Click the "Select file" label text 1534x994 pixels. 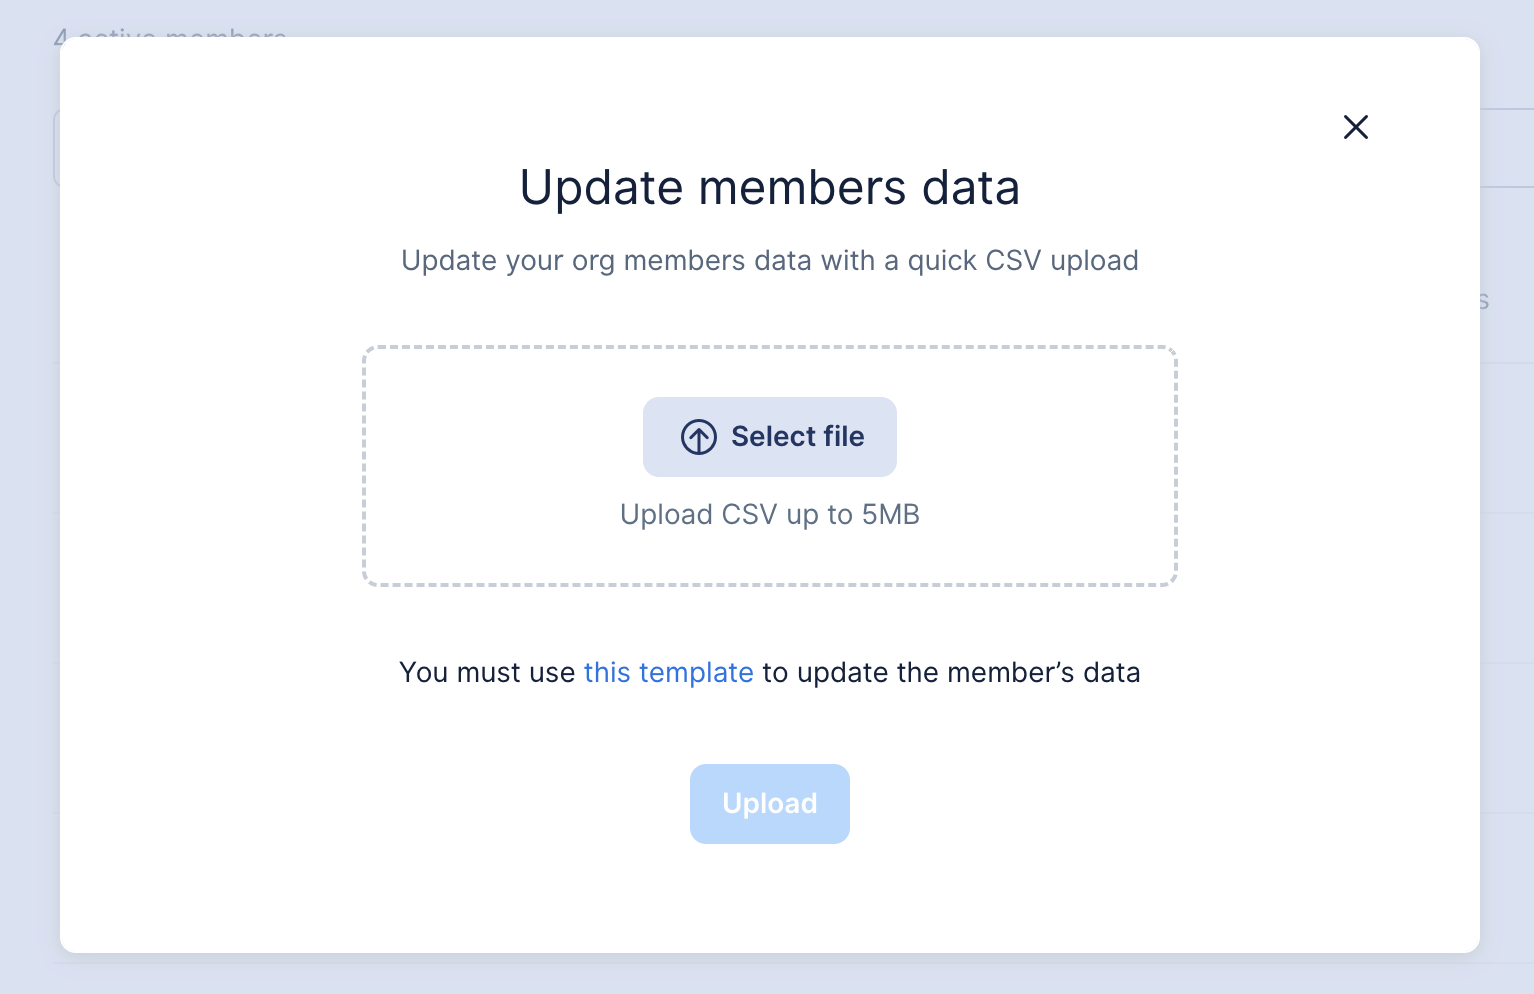click(797, 437)
